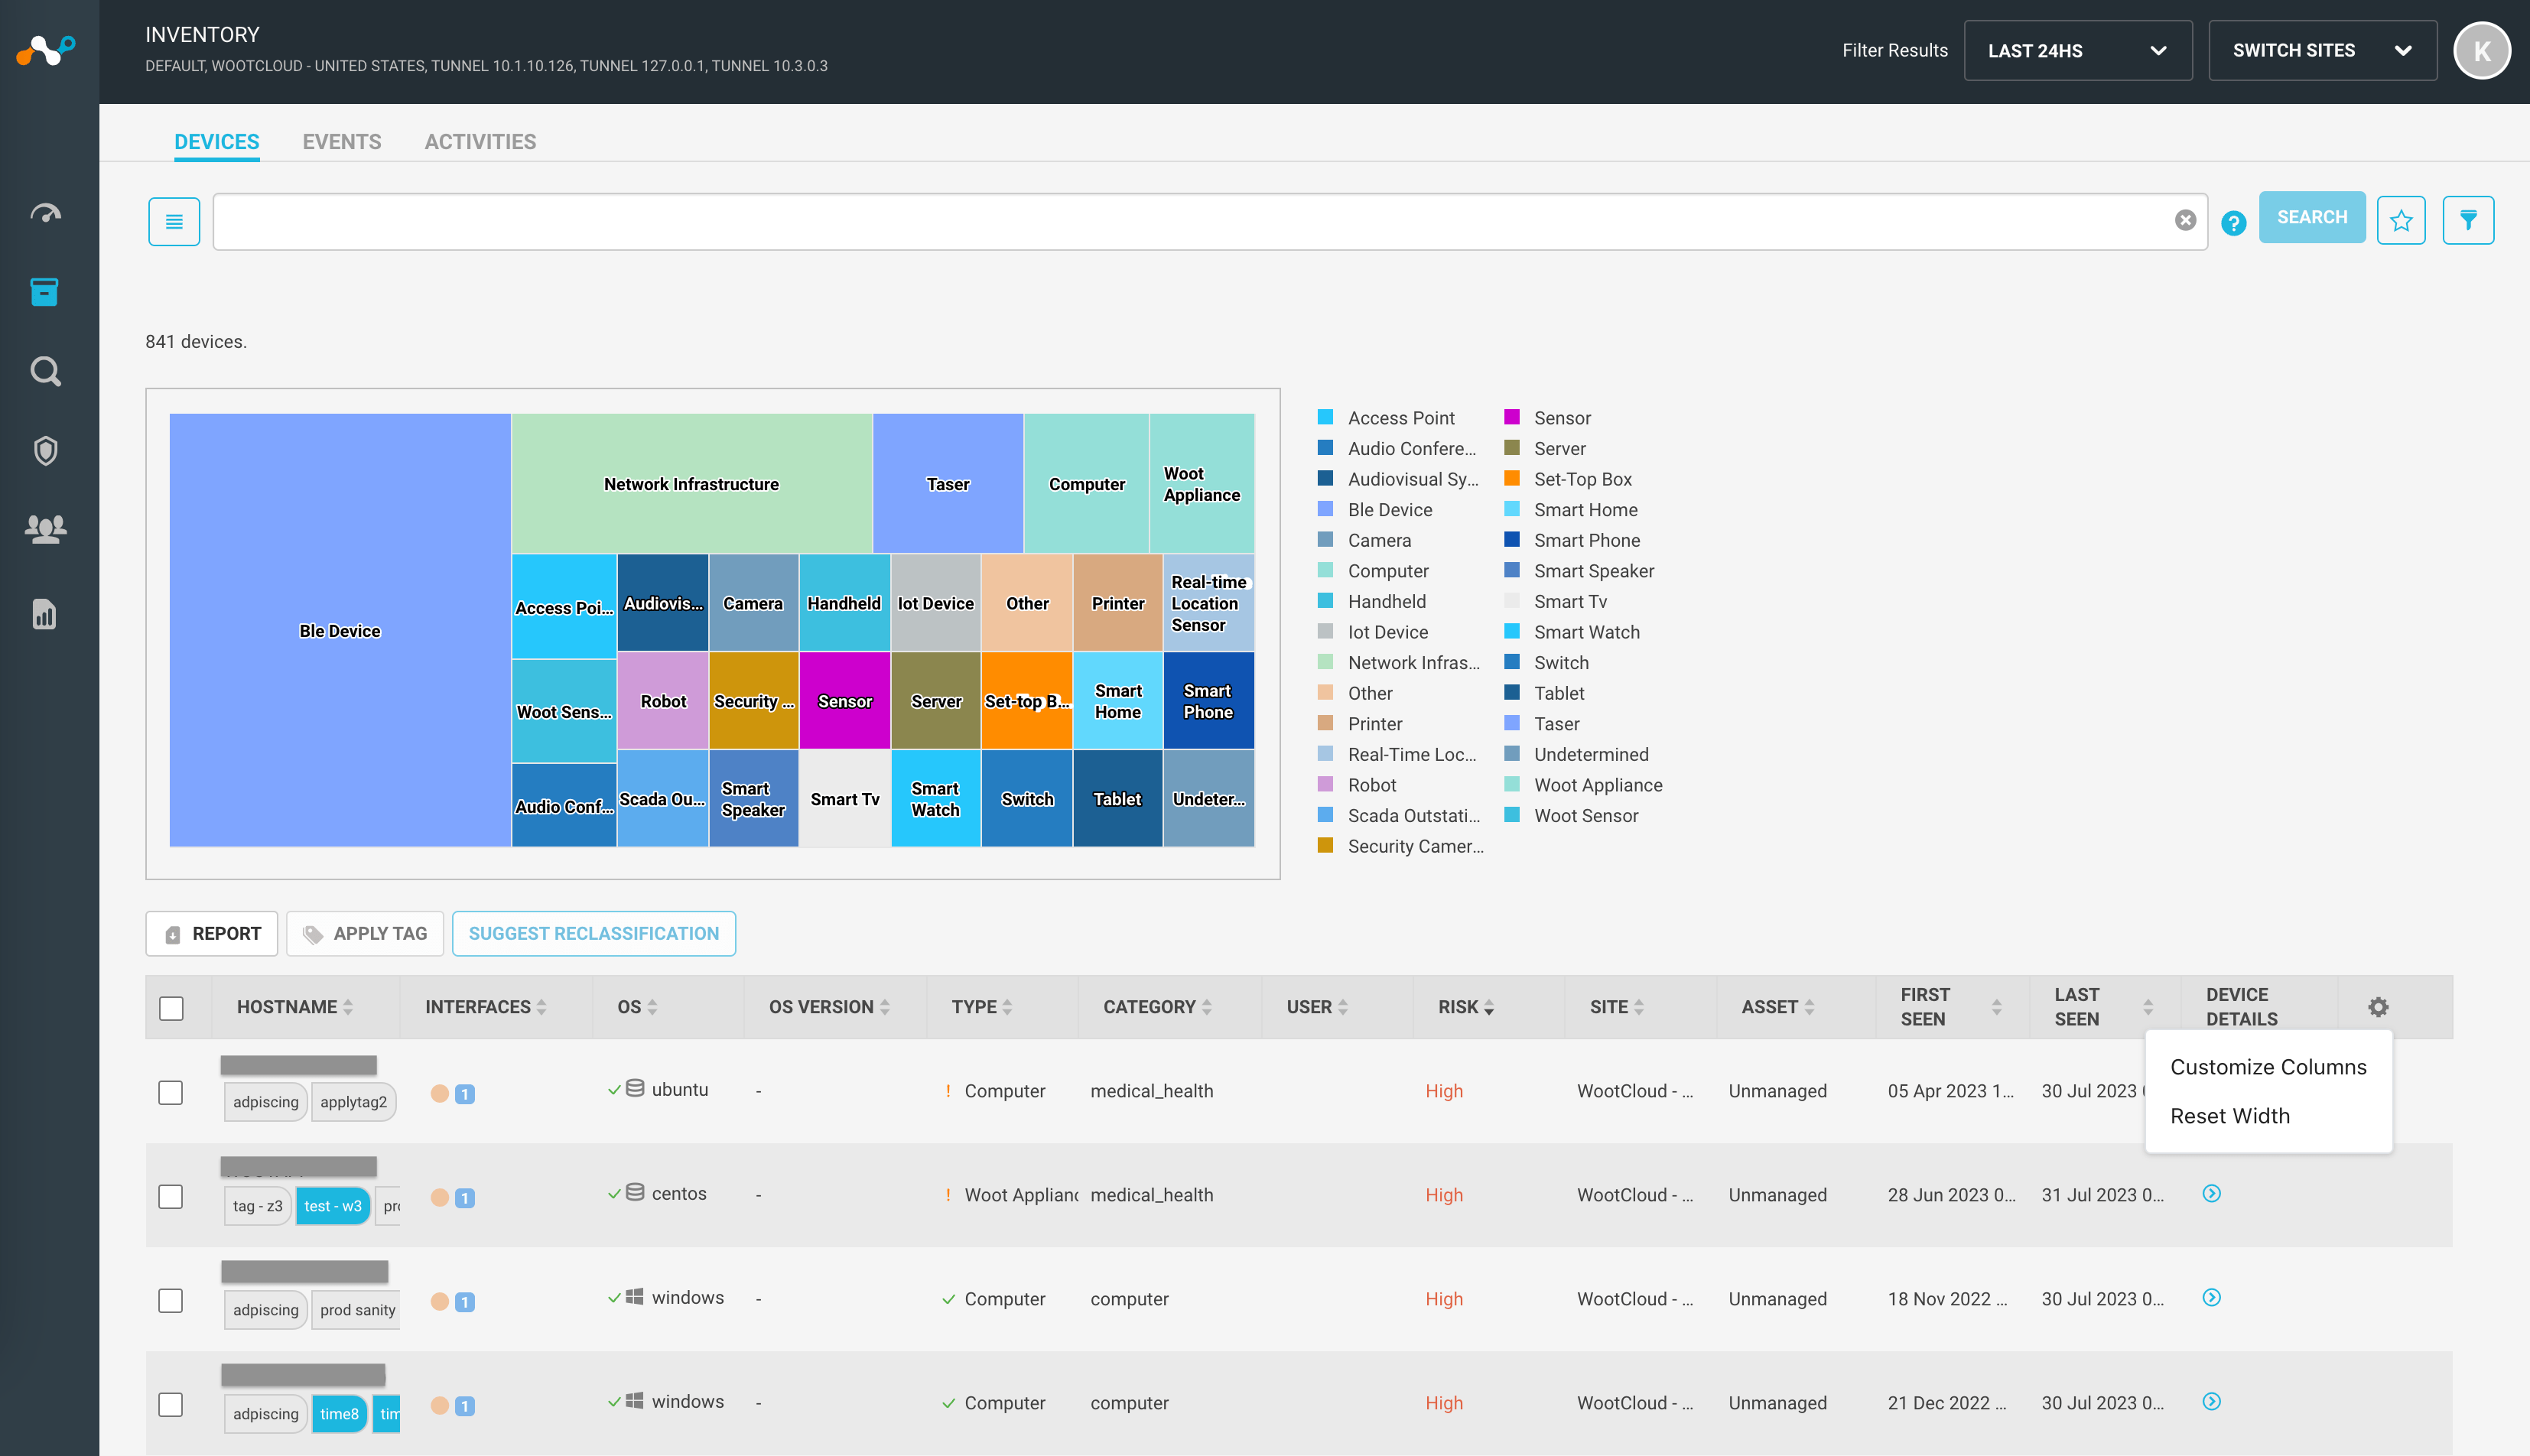2530x1456 pixels.
Task: Expand device details chevron on centos row
Action: point(2212,1194)
